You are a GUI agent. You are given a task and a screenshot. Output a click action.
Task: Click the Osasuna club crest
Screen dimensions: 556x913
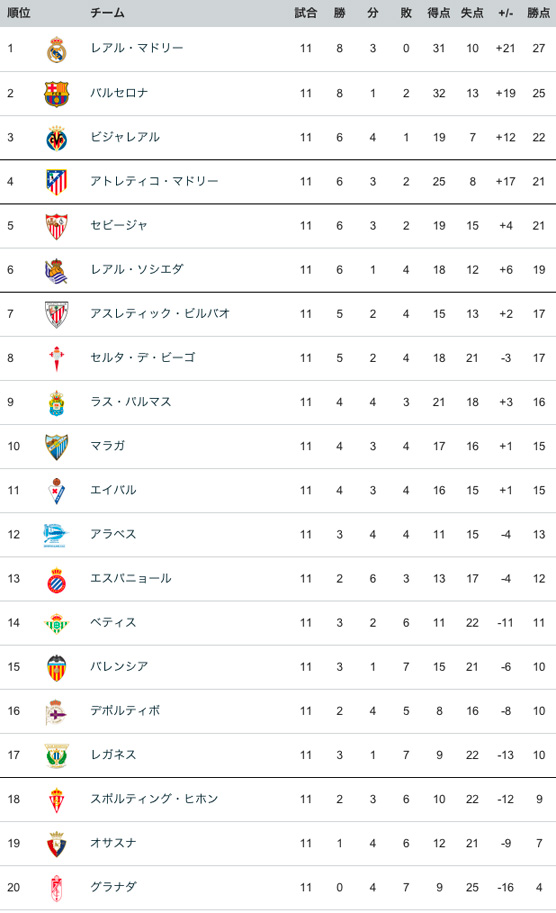click(56, 844)
